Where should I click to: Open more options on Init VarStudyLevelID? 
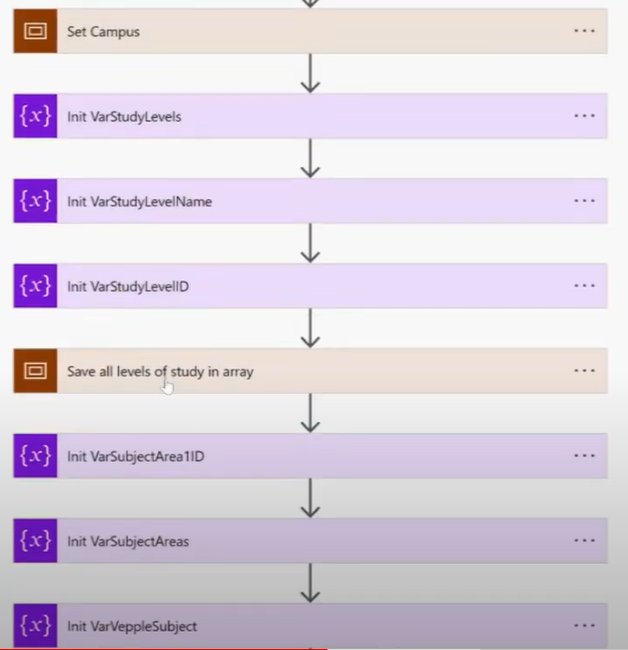coord(584,286)
